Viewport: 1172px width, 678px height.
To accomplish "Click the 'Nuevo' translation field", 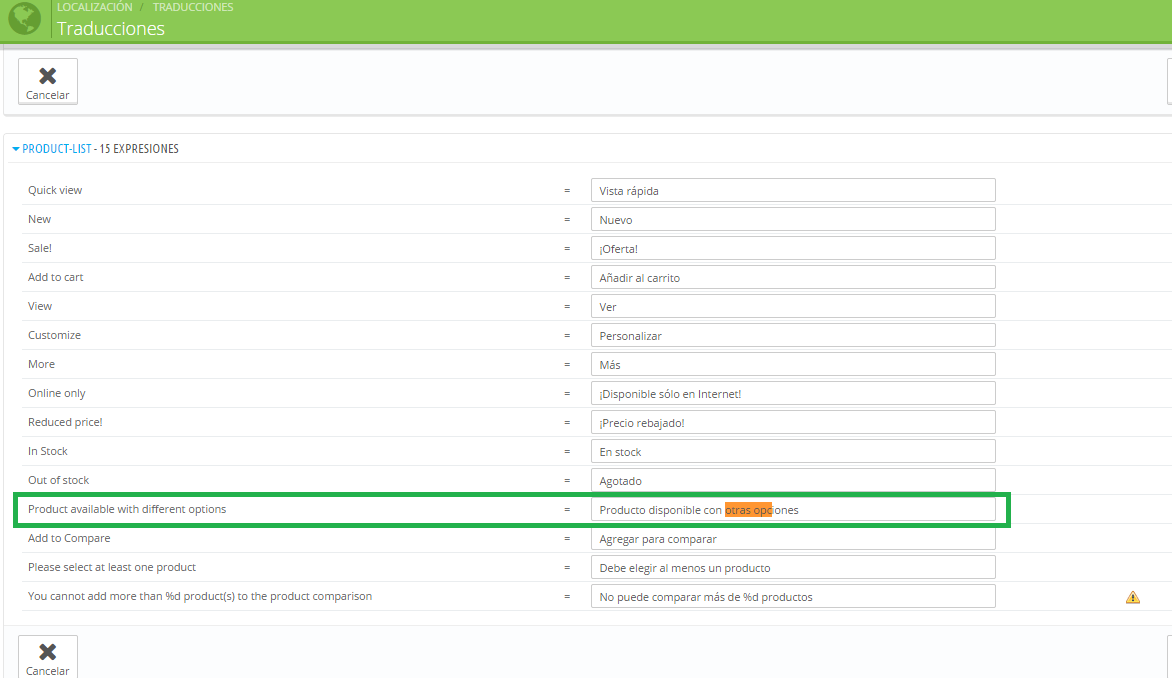I will [x=792, y=219].
